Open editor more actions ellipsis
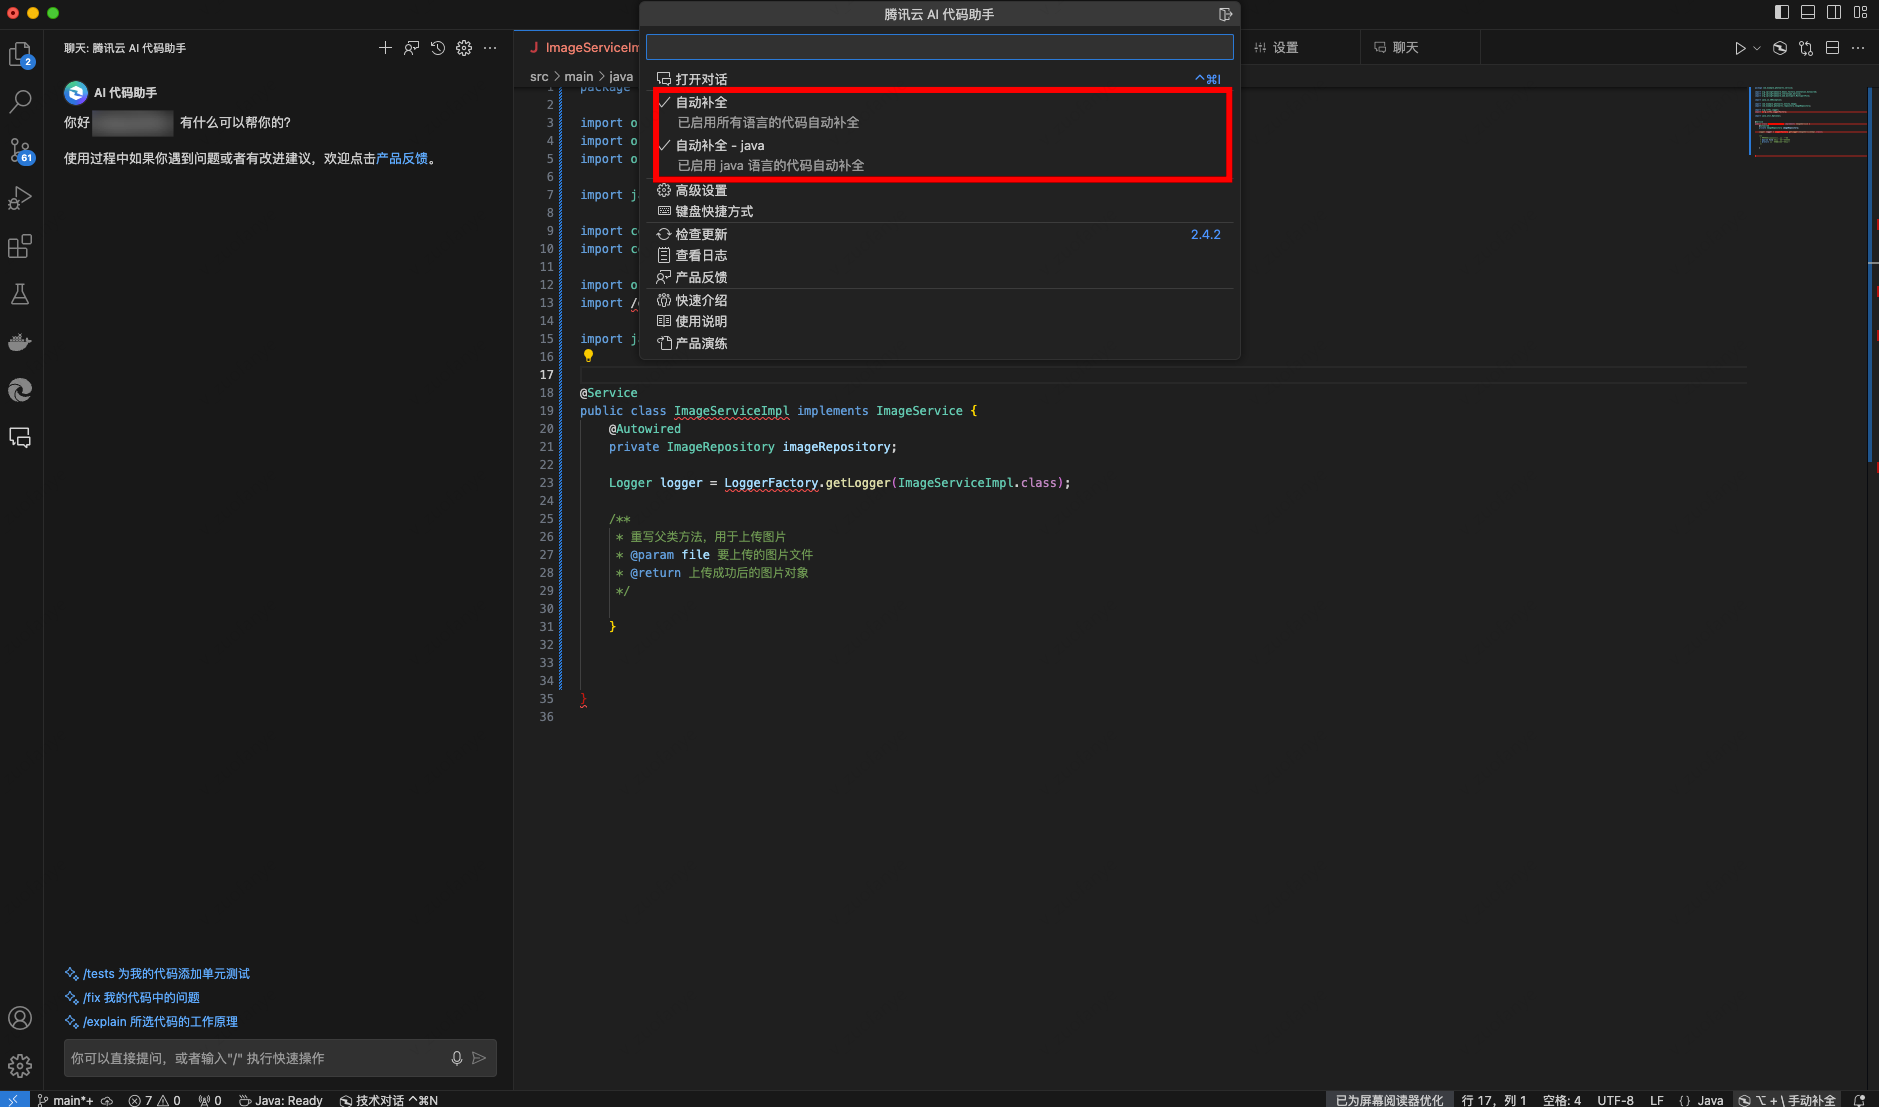The width and height of the screenshot is (1879, 1107). click(1858, 48)
